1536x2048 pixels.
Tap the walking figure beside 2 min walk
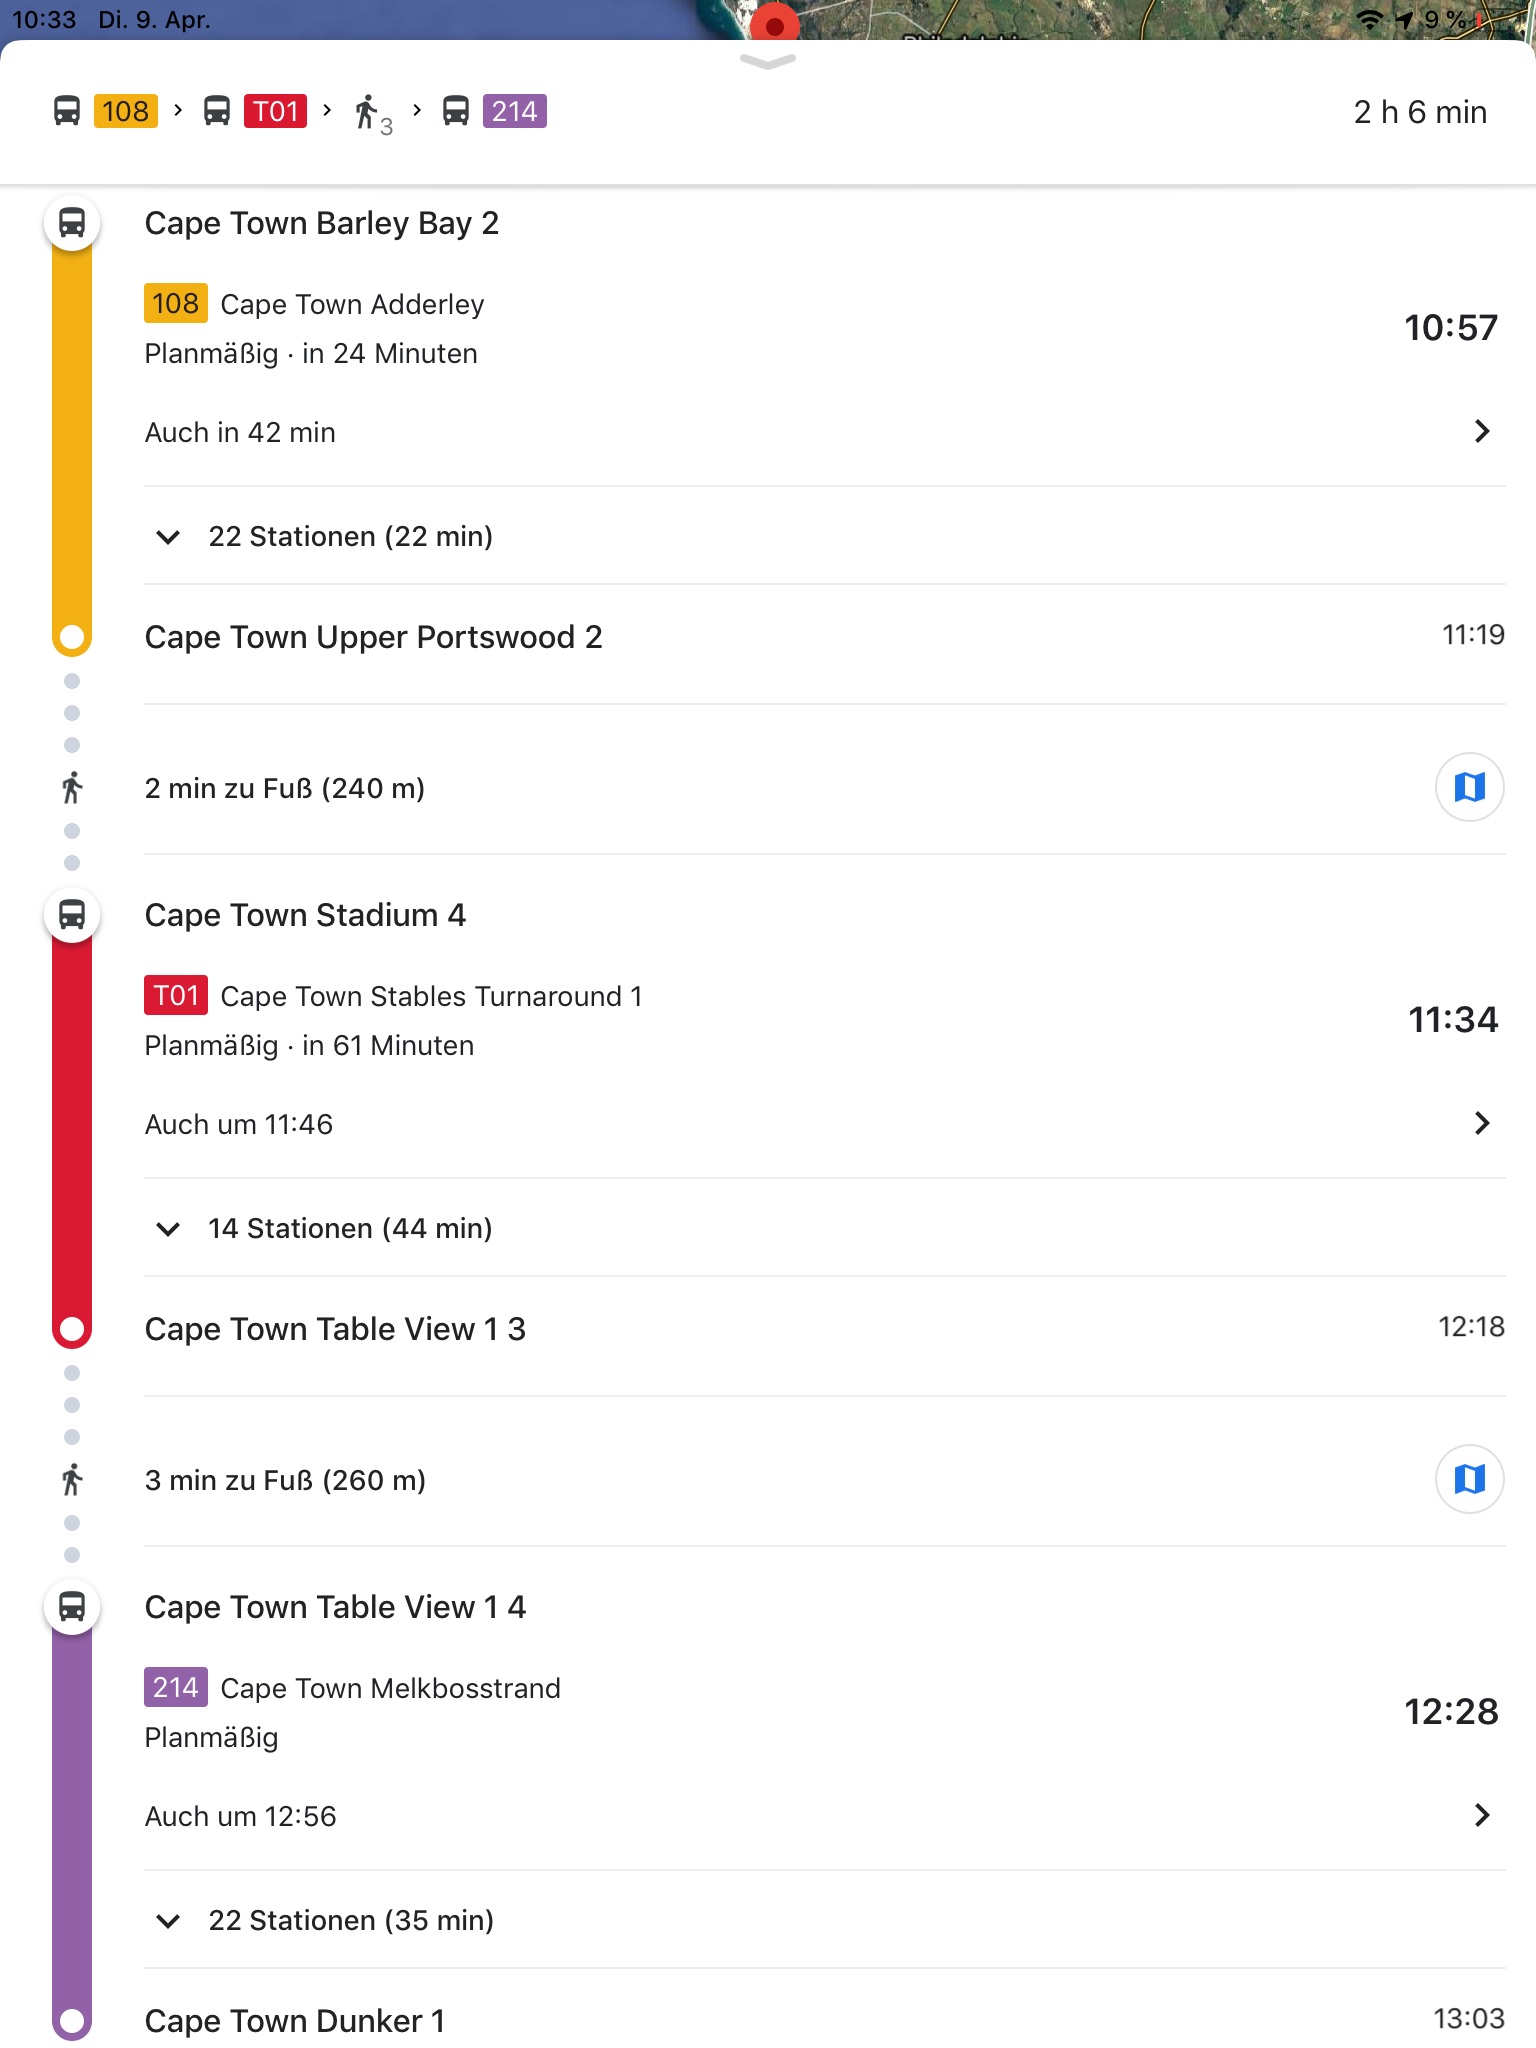72,788
